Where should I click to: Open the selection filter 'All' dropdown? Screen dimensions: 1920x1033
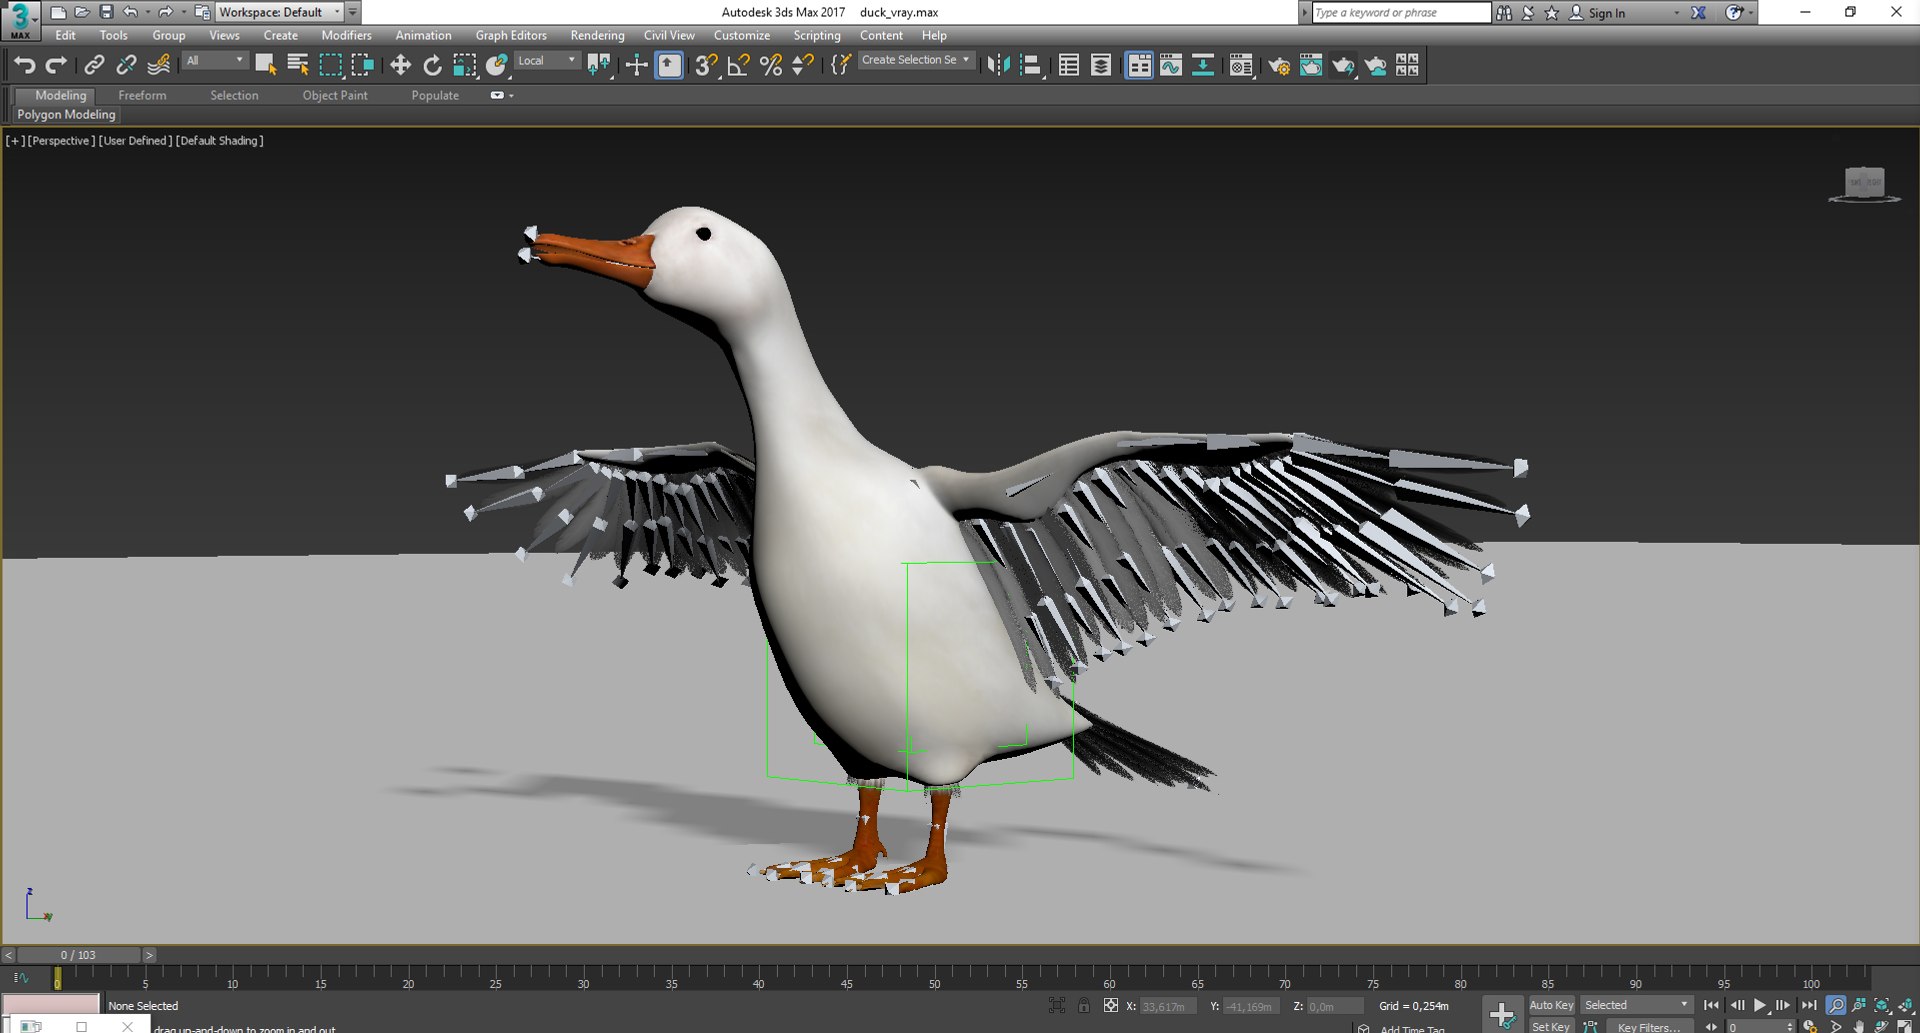[215, 61]
